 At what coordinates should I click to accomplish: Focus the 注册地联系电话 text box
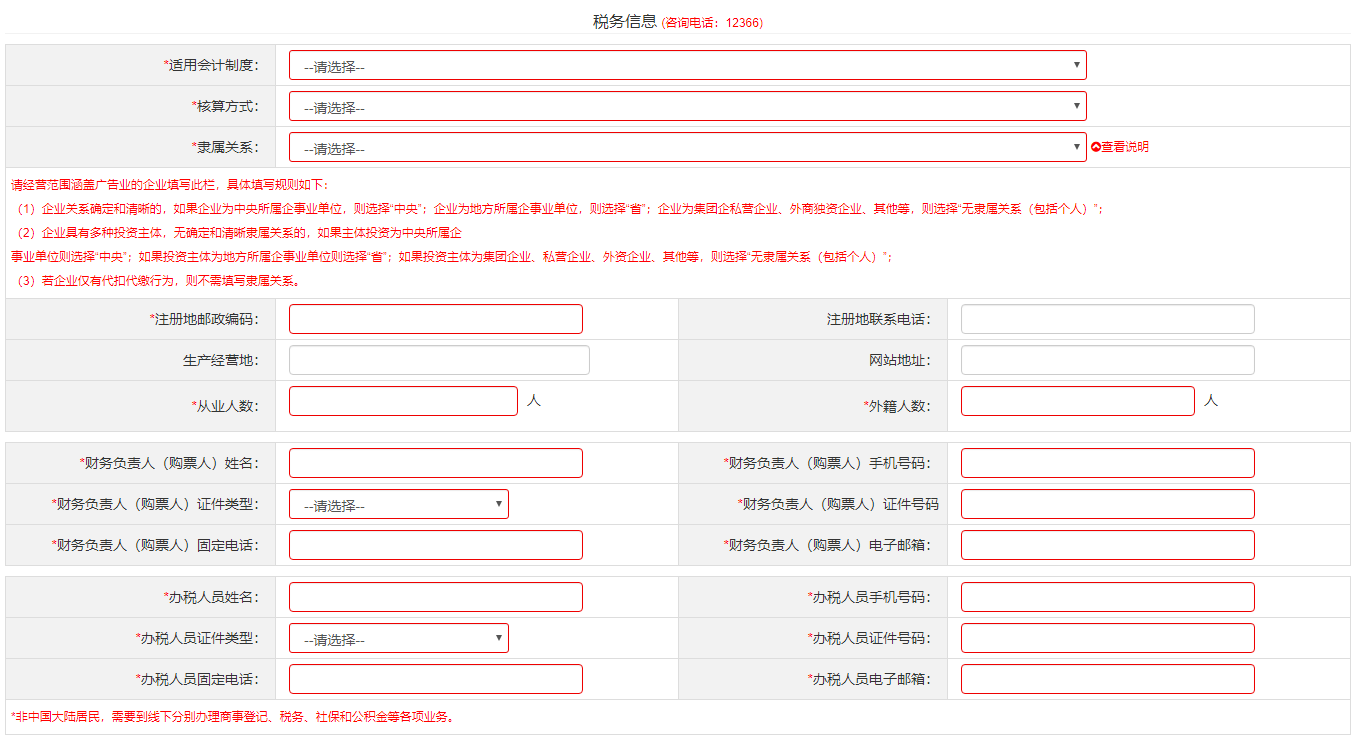tap(1107, 320)
